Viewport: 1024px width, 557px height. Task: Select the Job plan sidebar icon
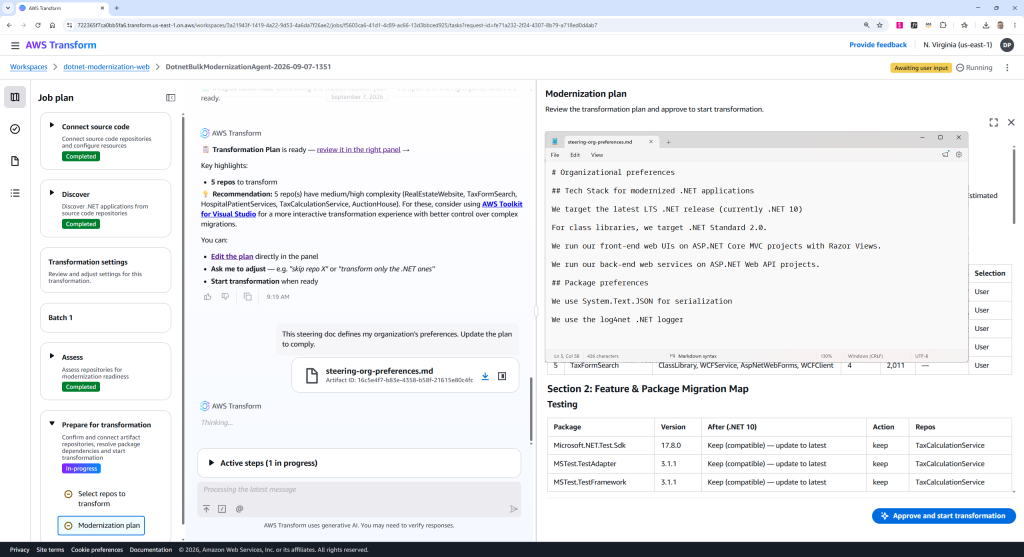click(15, 97)
